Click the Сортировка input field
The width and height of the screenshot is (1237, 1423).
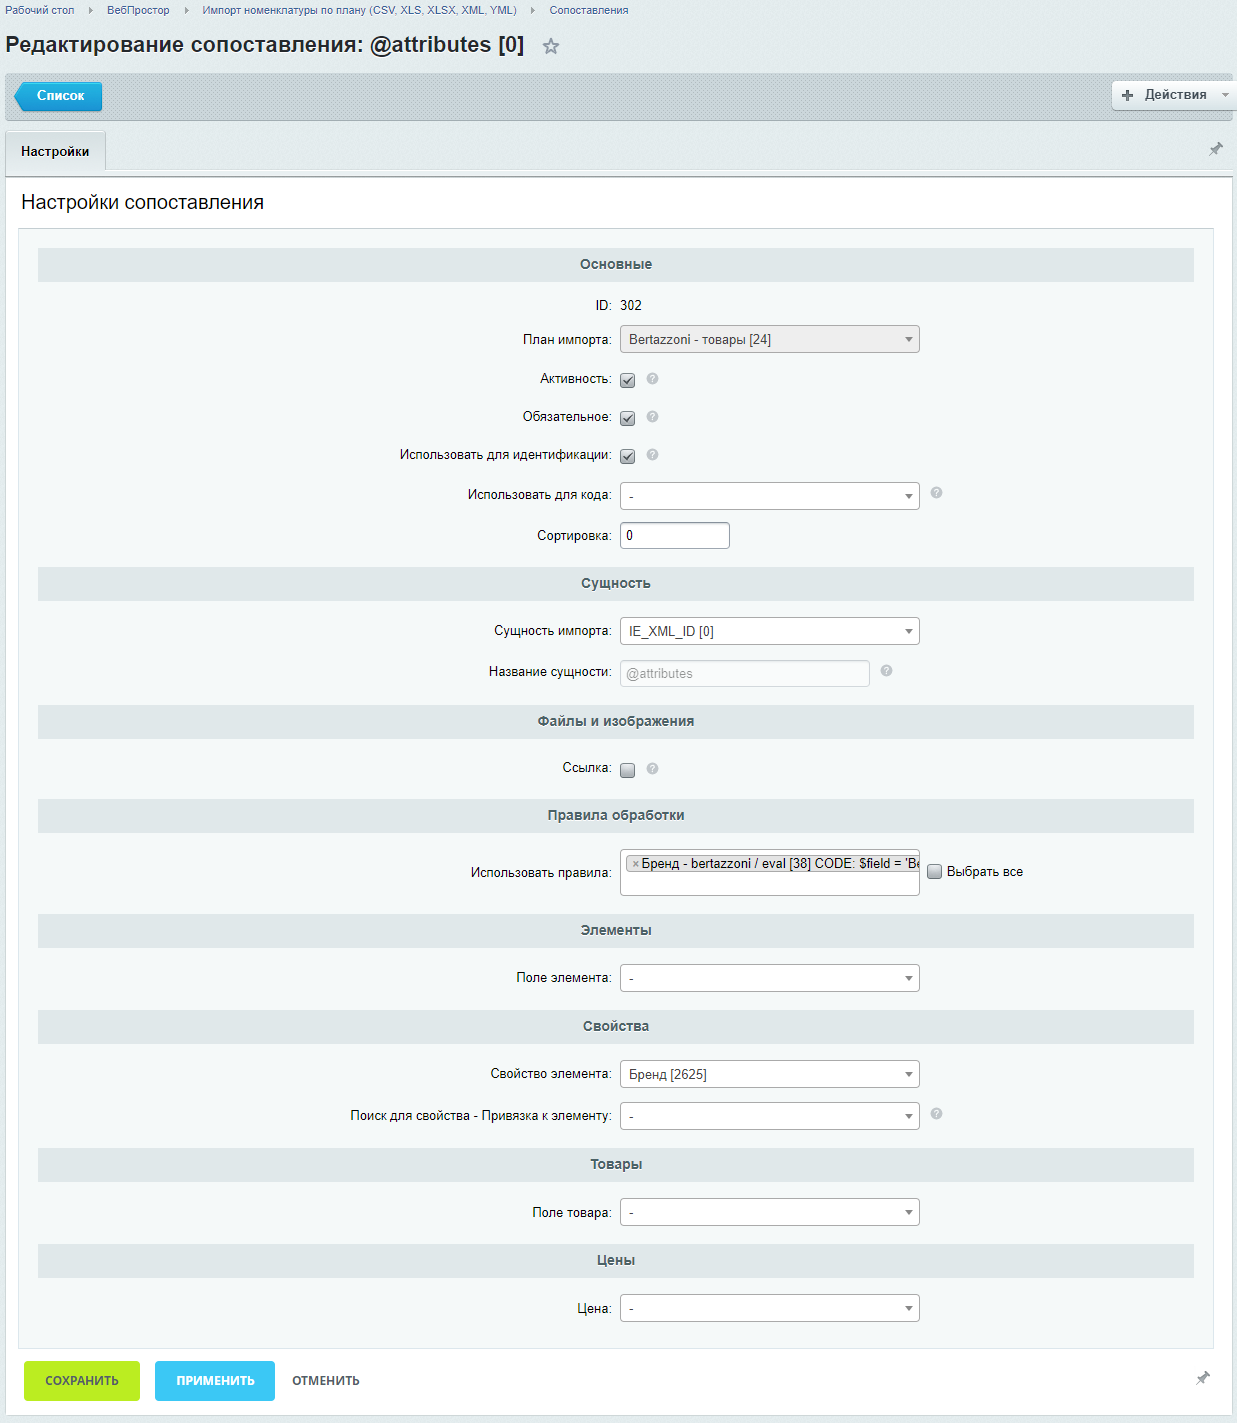(675, 535)
